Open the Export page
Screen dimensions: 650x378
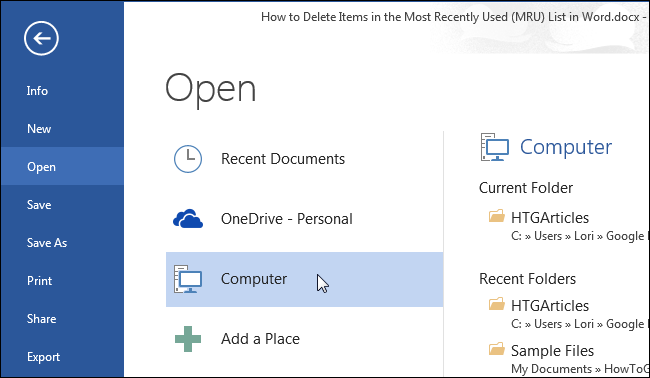pyautogui.click(x=62, y=356)
